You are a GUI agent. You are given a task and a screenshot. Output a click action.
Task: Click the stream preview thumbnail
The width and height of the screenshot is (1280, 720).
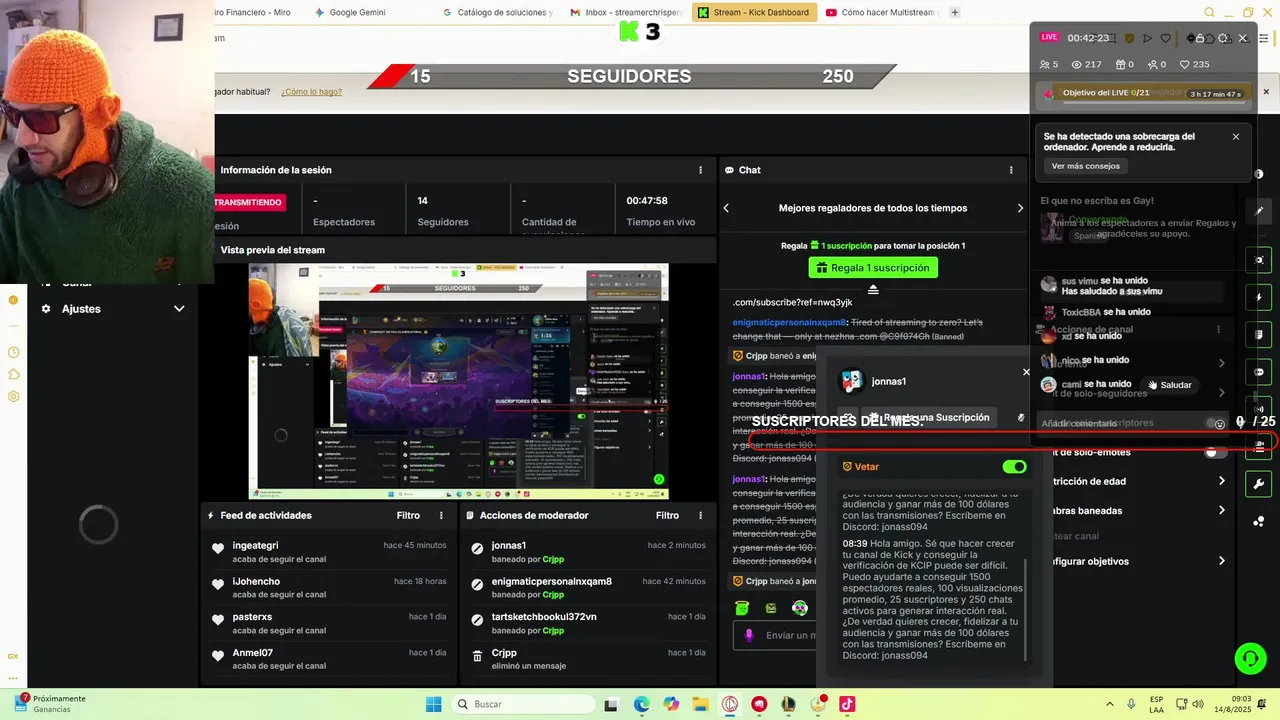pos(459,381)
